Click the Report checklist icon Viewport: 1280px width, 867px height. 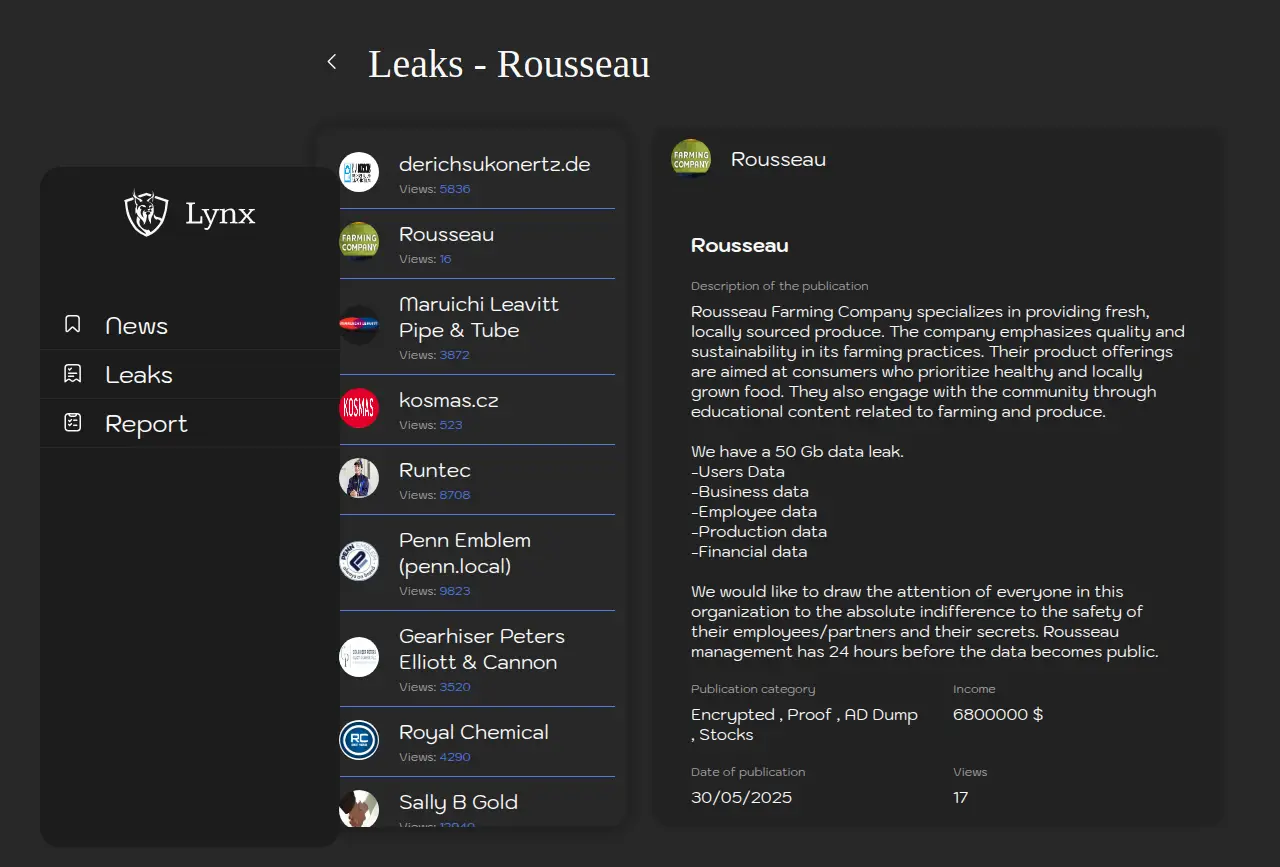click(x=73, y=423)
